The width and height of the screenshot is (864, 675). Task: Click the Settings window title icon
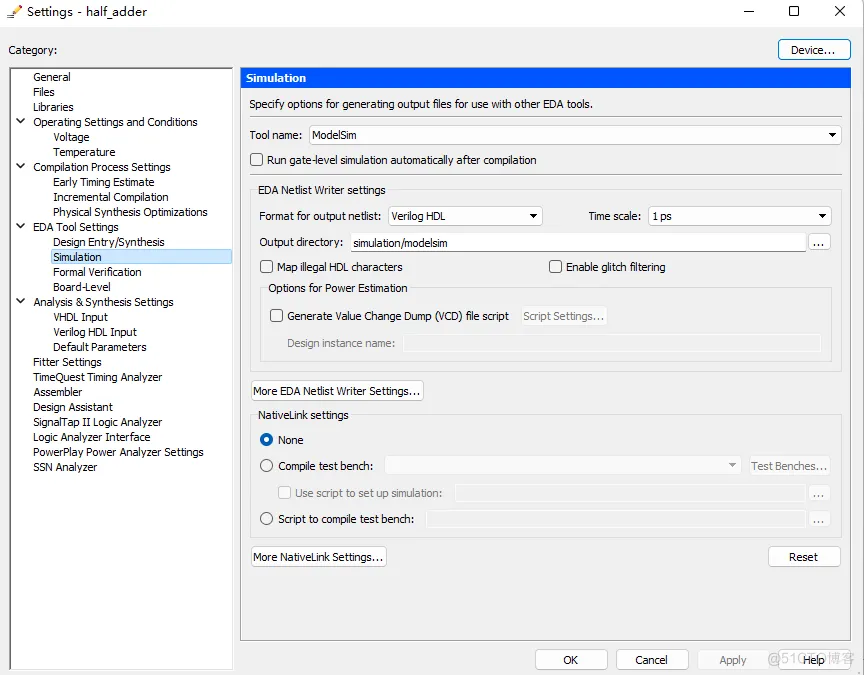tap(14, 12)
